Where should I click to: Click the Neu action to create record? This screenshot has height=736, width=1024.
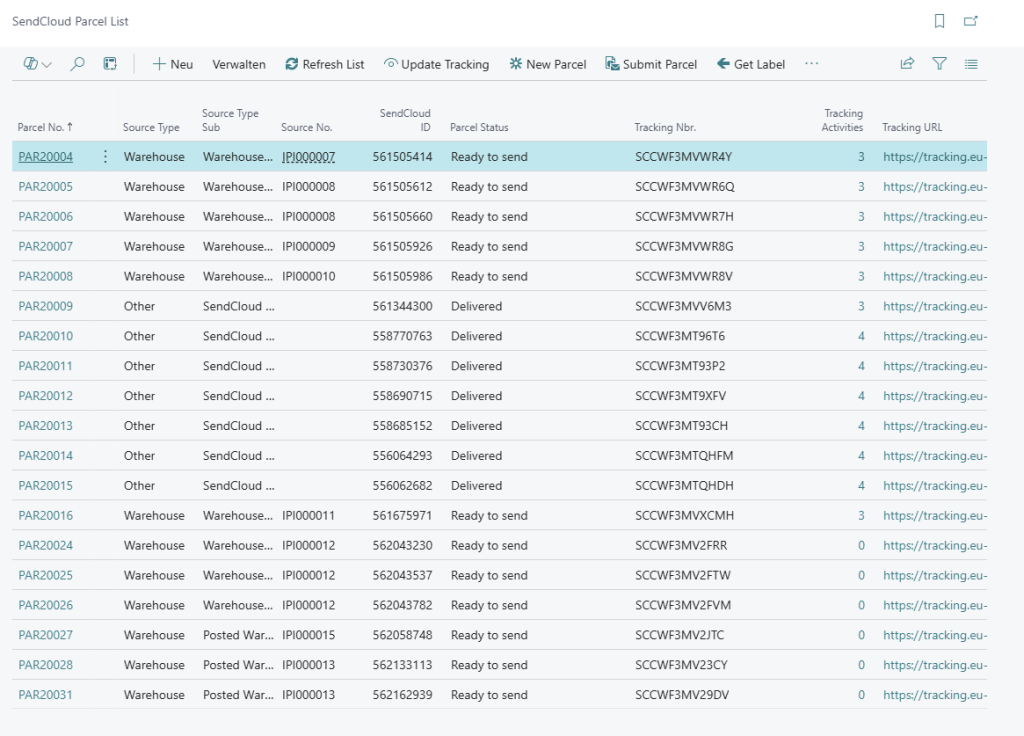173,64
